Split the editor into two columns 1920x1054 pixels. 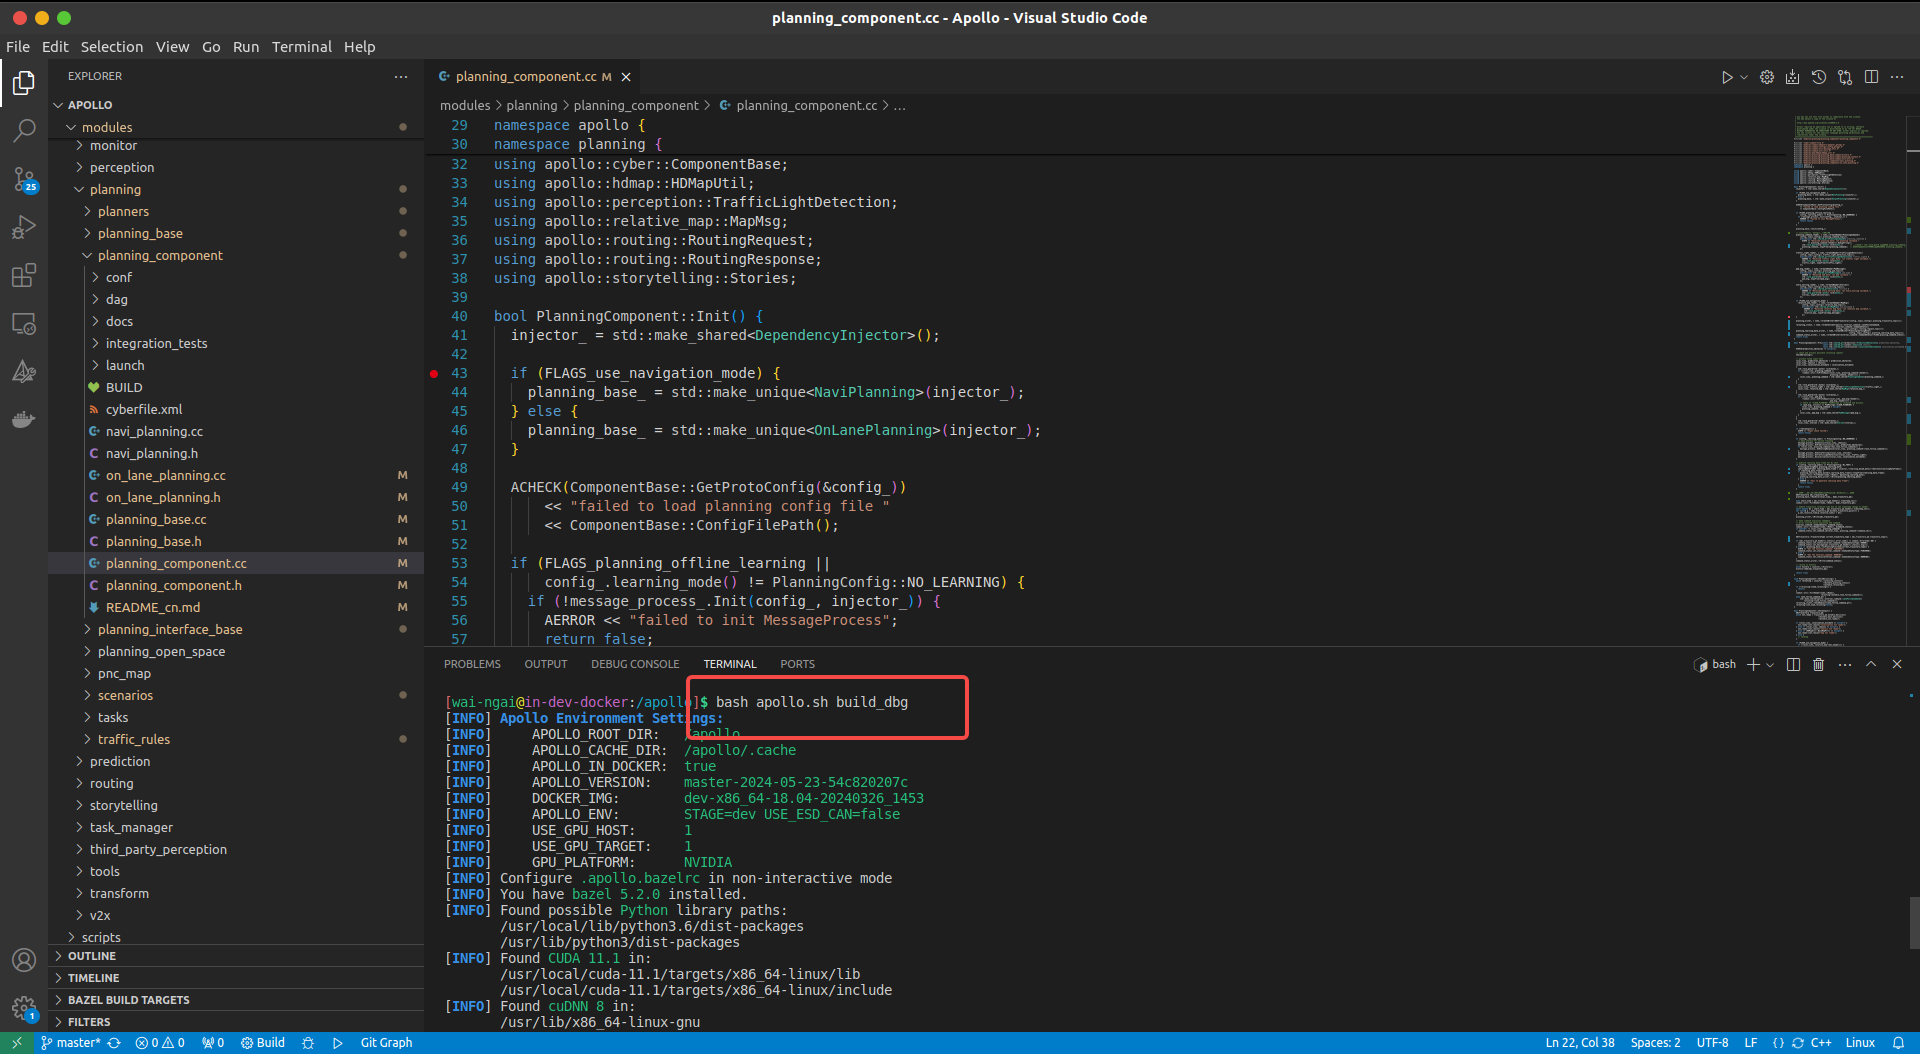tap(1871, 76)
